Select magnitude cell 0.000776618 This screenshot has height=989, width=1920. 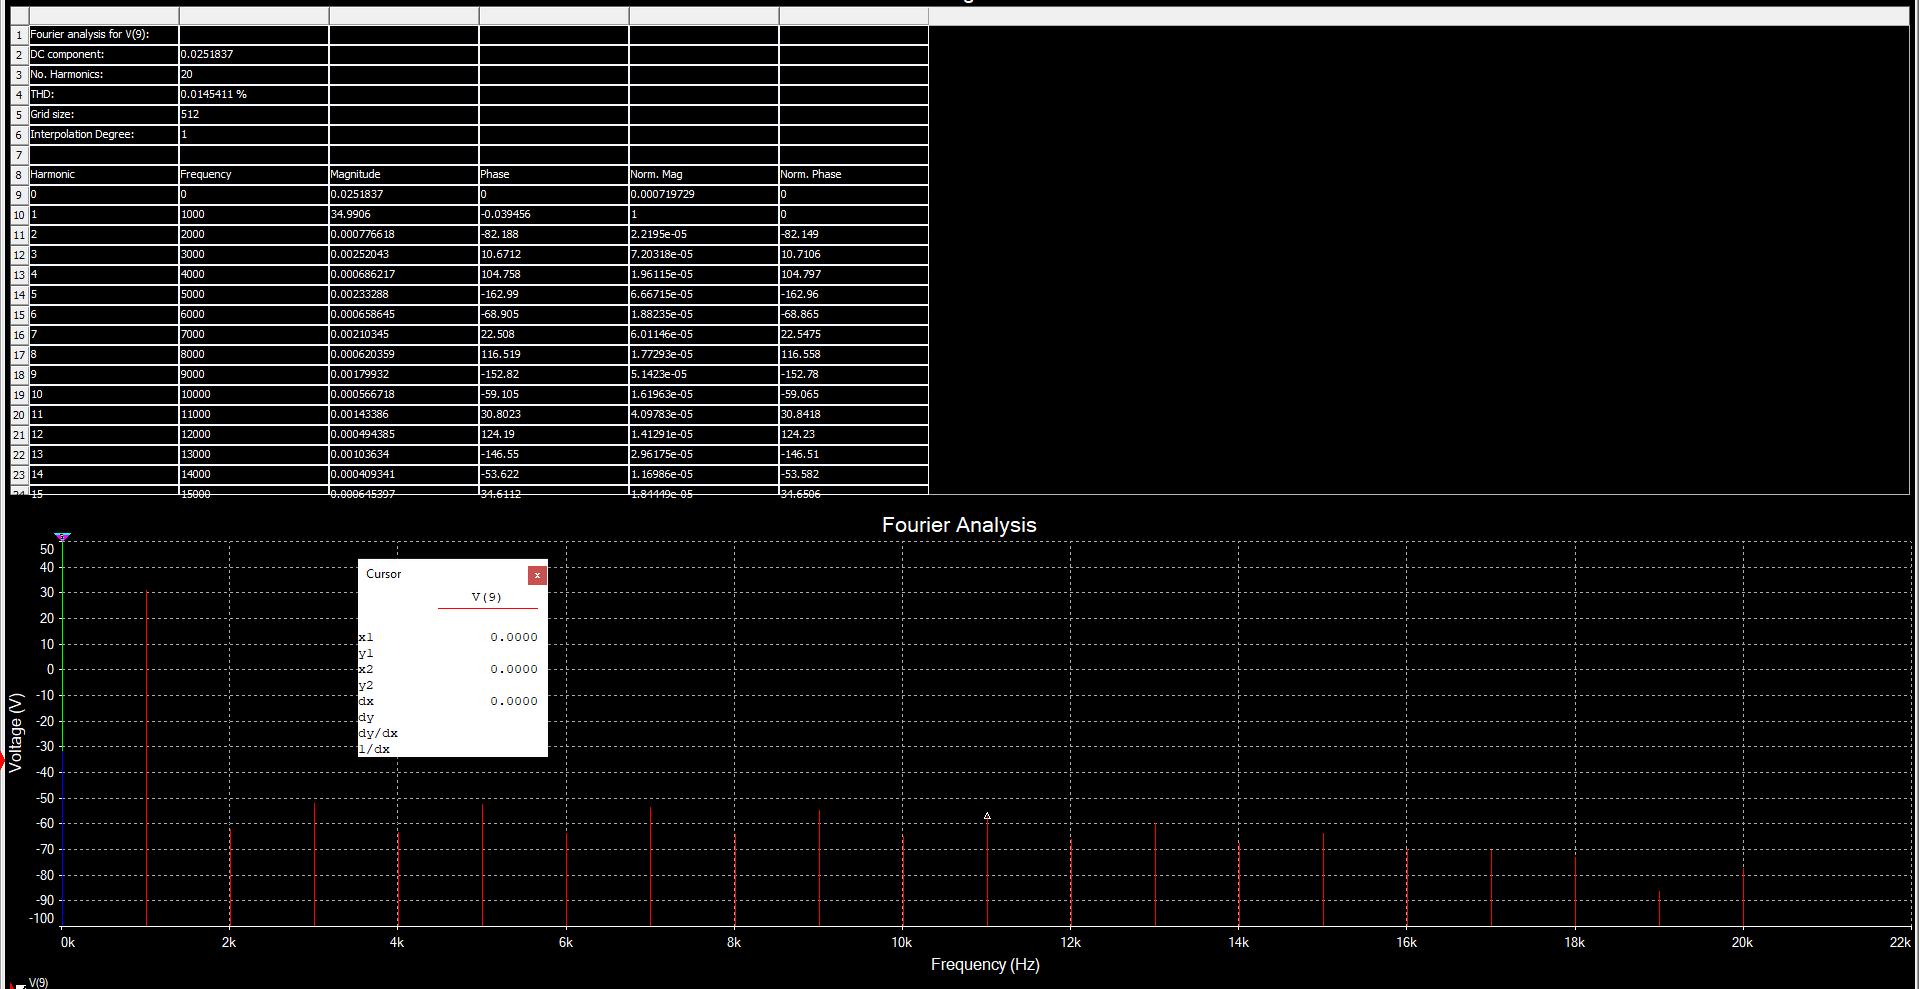click(x=404, y=235)
